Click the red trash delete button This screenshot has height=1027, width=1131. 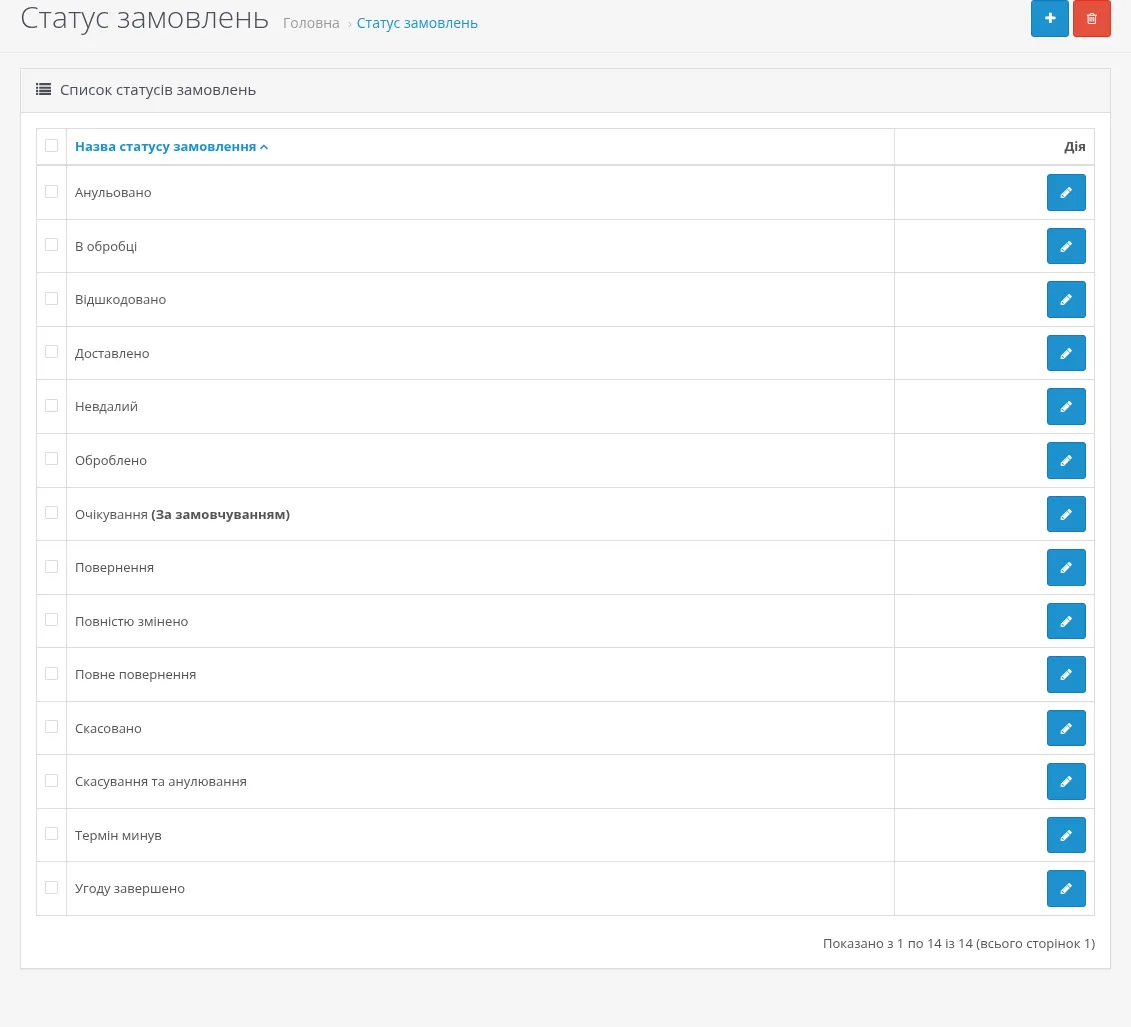(1091, 18)
